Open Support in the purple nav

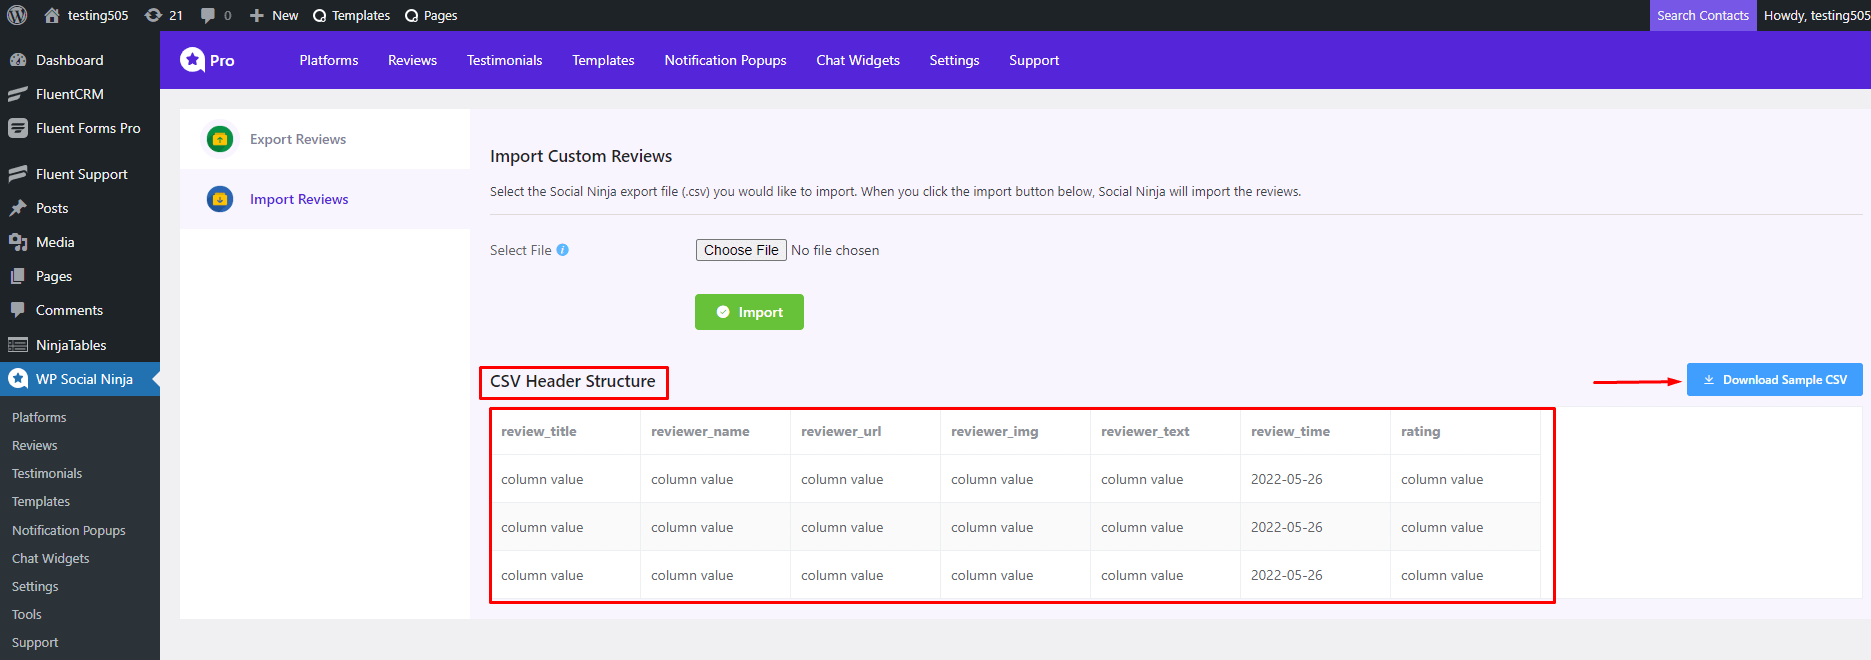tap(1034, 60)
